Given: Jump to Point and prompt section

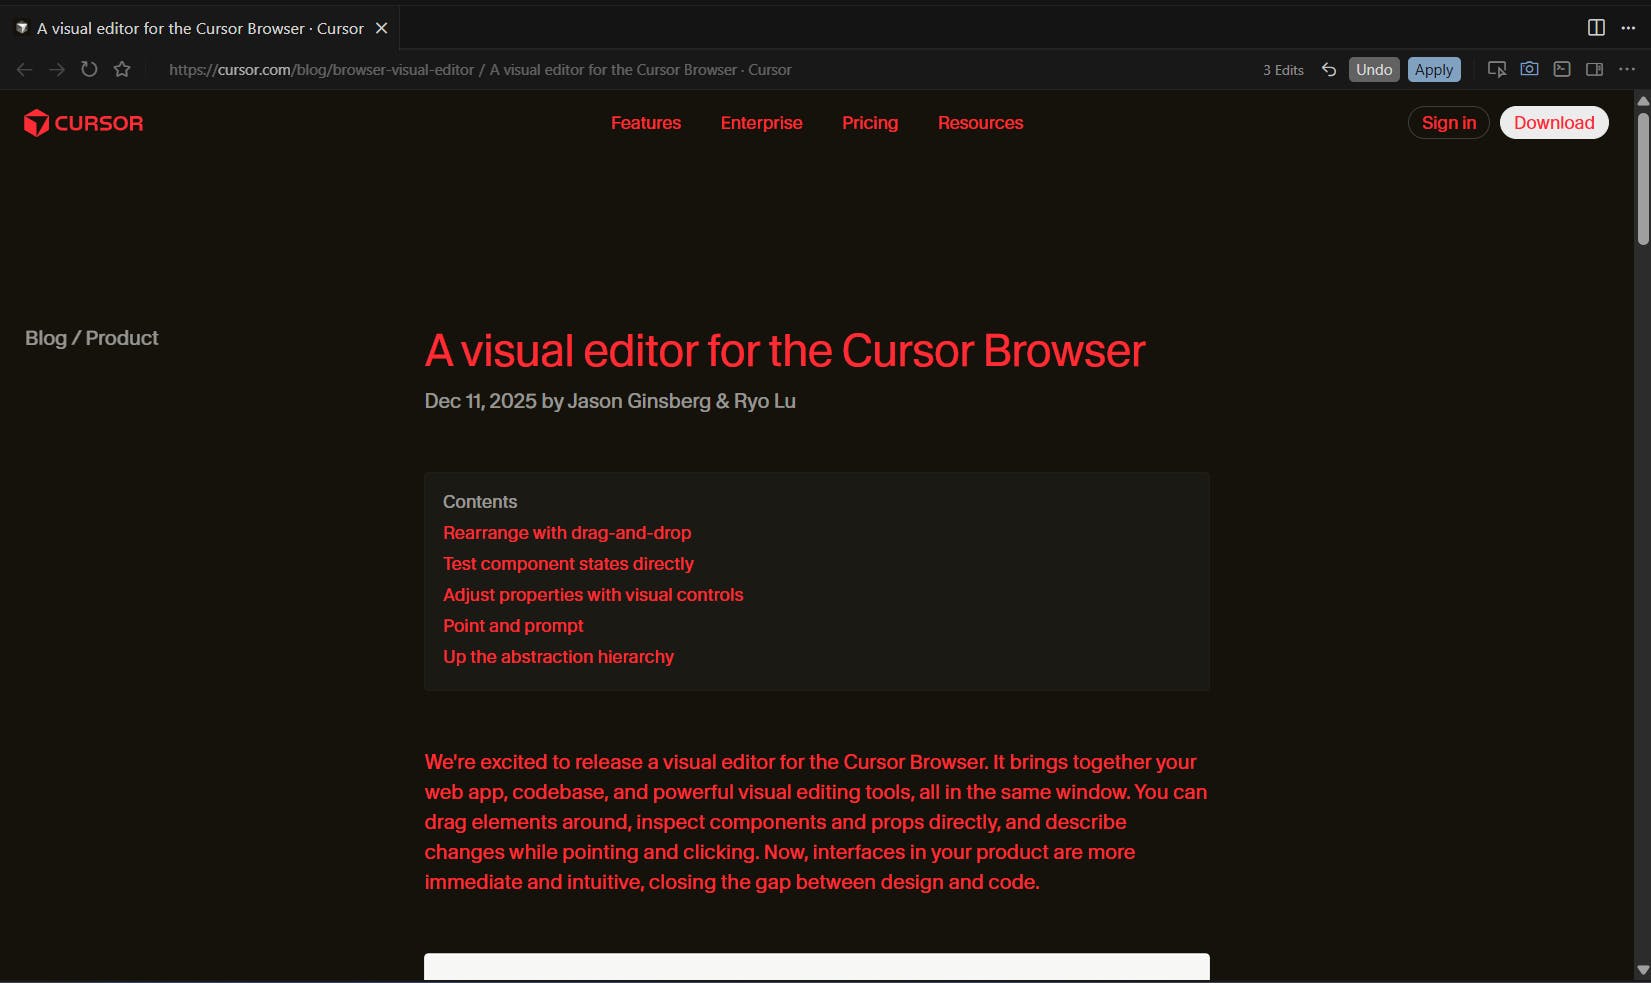Looking at the screenshot, I should click(x=513, y=626).
